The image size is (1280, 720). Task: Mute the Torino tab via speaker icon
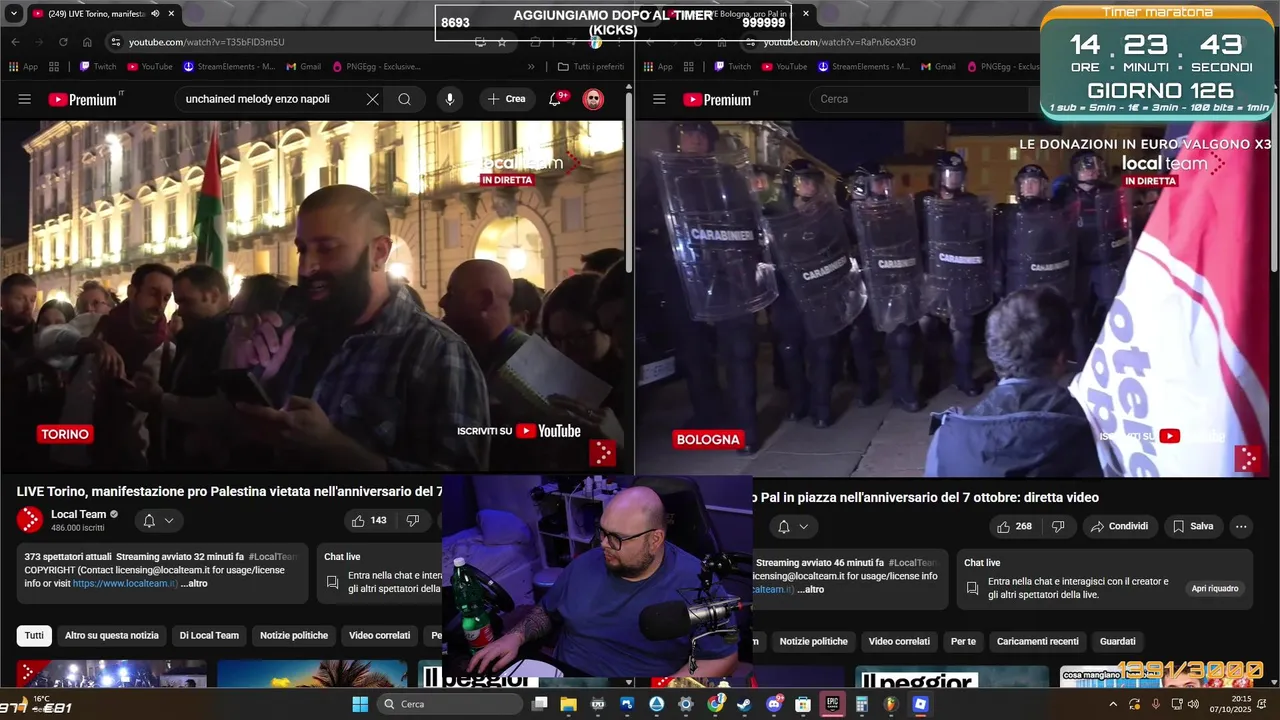click(x=155, y=13)
